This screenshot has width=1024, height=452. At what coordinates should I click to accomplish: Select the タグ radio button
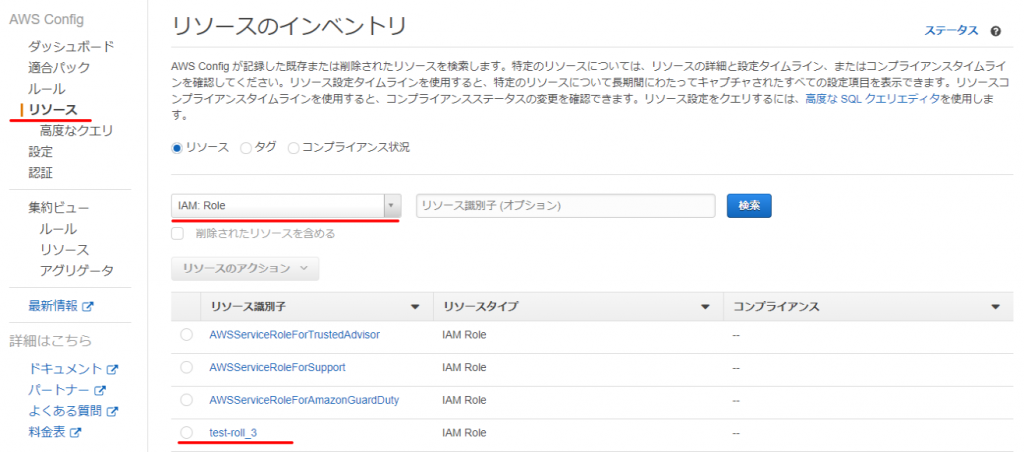click(x=246, y=148)
